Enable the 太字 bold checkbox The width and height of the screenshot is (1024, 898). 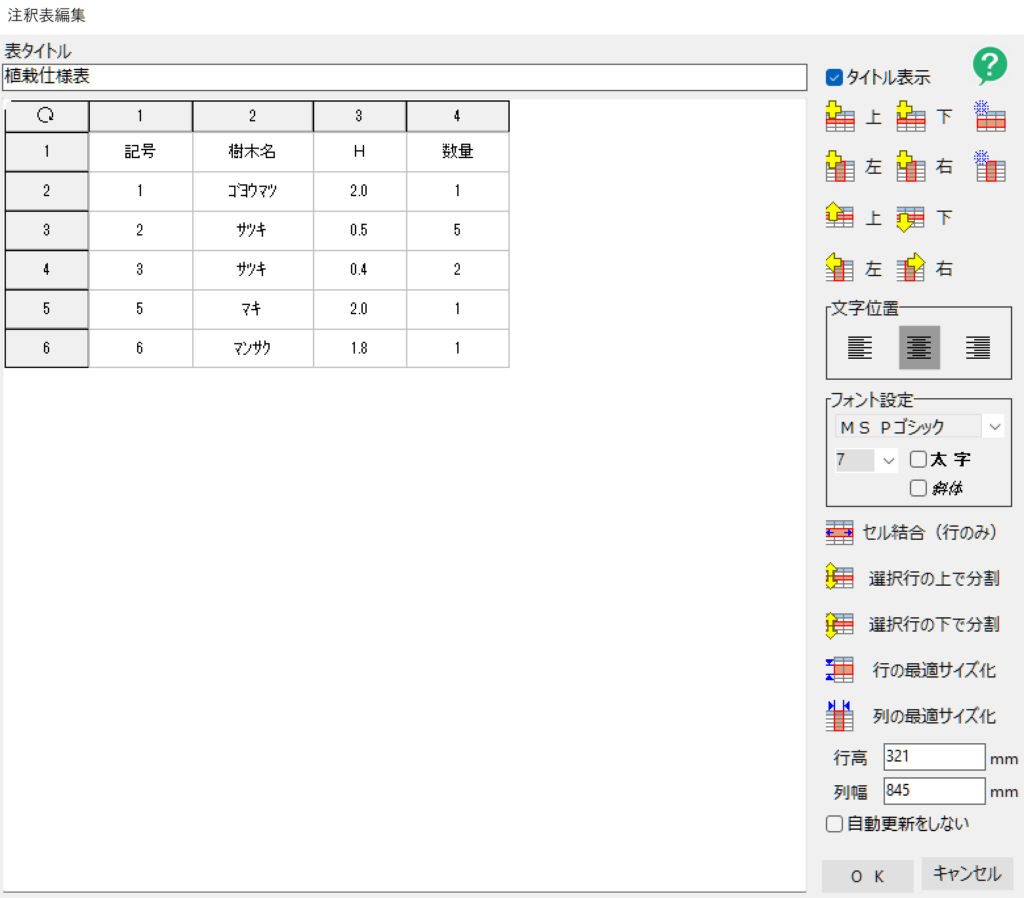pos(918,460)
